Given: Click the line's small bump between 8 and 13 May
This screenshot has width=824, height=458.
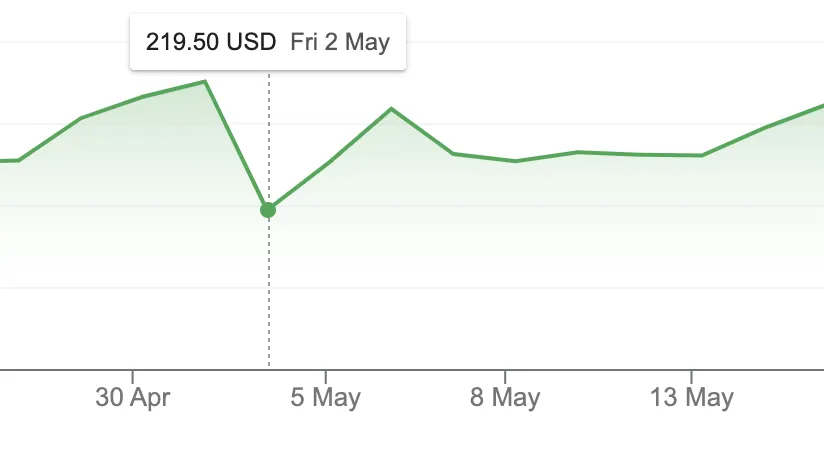Looking at the screenshot, I should point(578,152).
